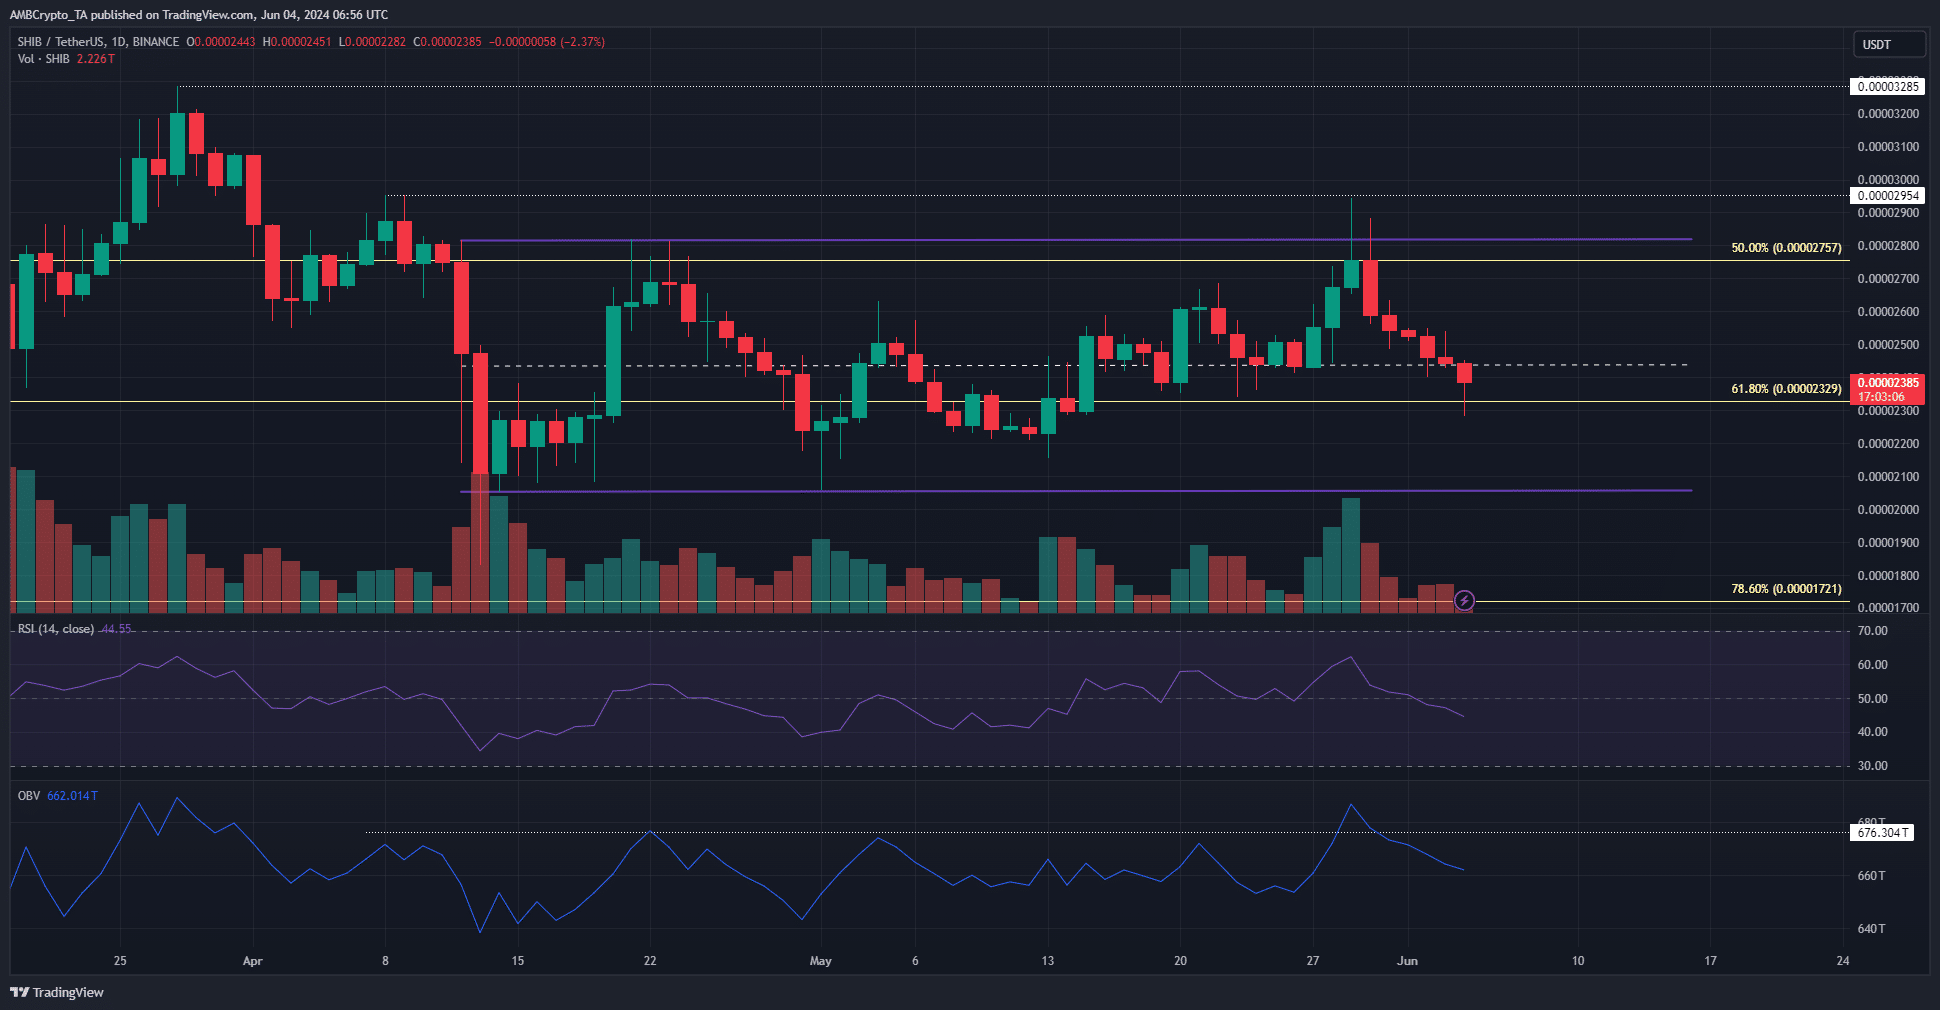Click the 'Apr' date on time axis
This screenshot has height=1010, width=1940.
[x=252, y=961]
